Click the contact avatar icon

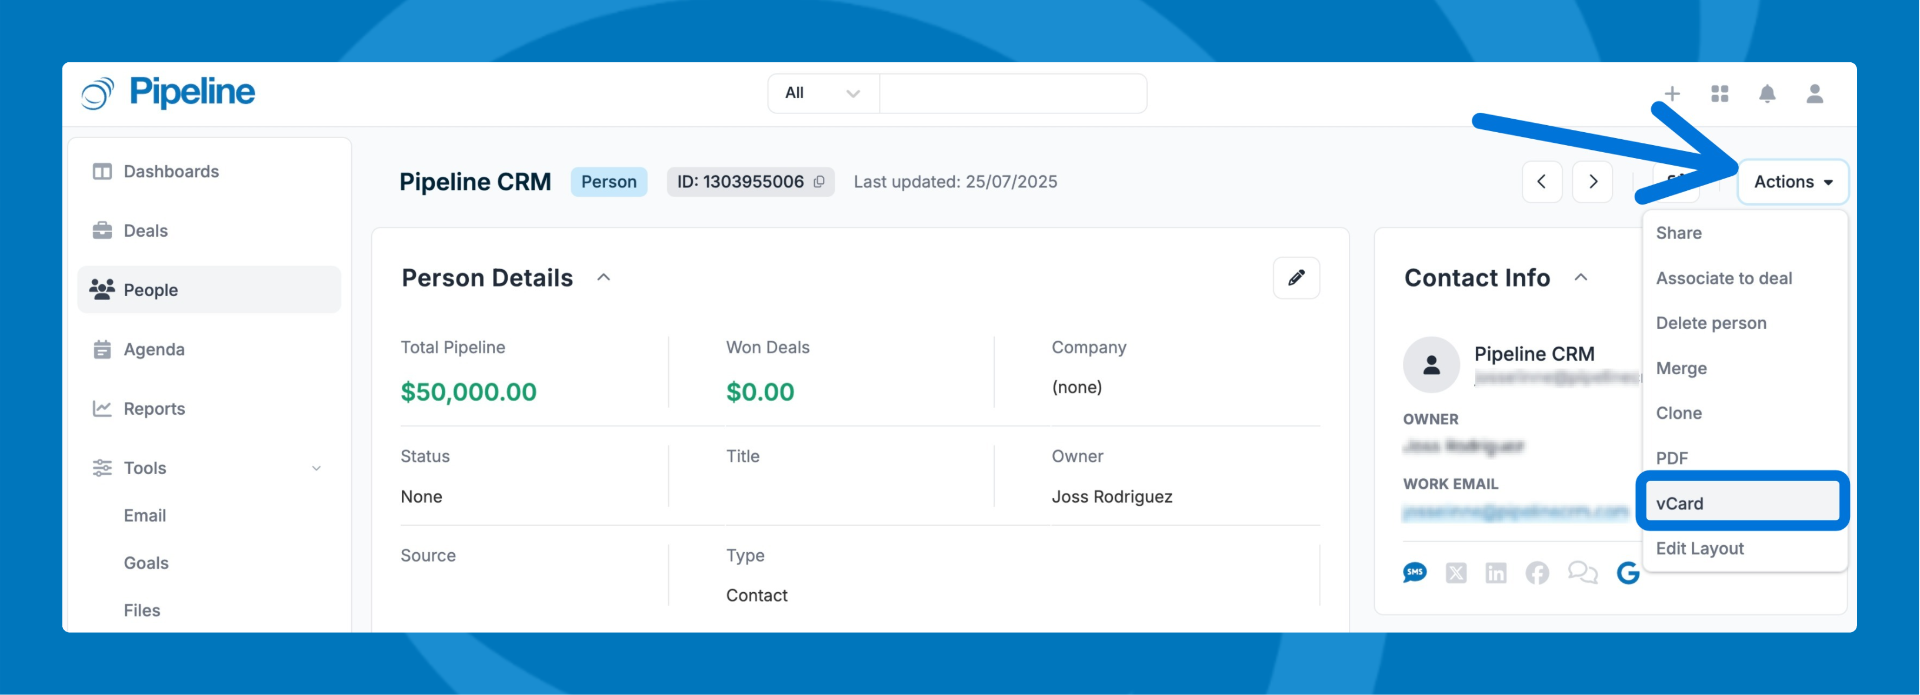pyautogui.click(x=1432, y=365)
